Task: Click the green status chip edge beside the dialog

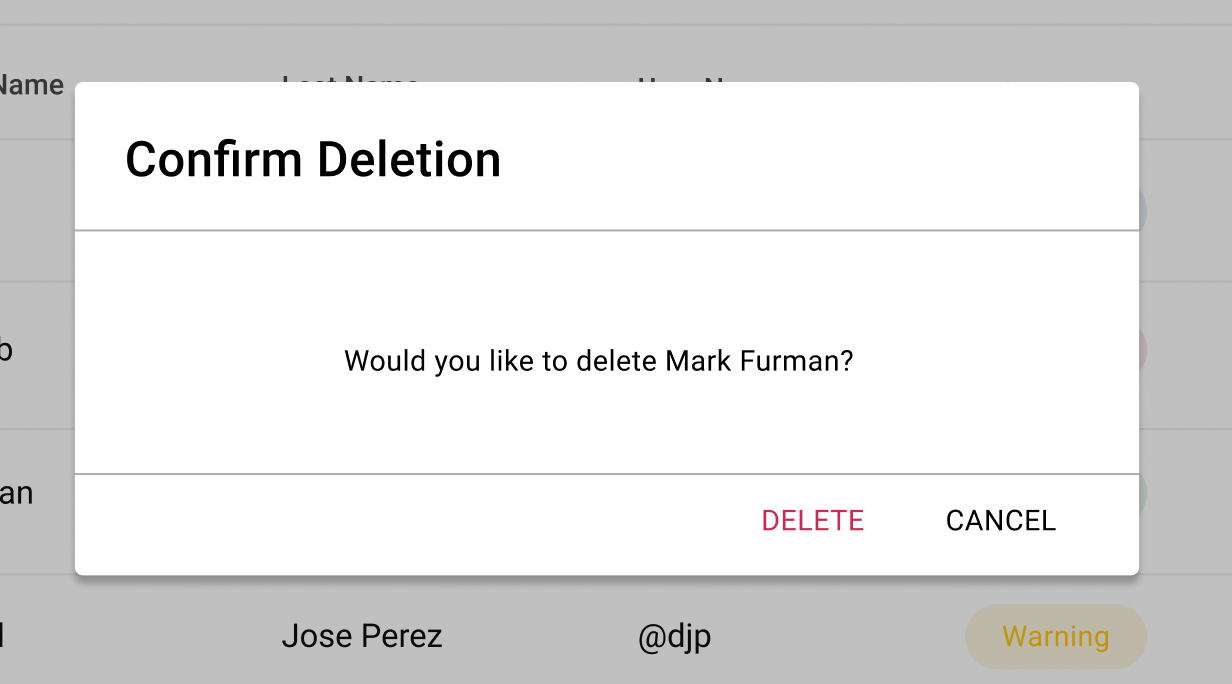Action: 1143,493
